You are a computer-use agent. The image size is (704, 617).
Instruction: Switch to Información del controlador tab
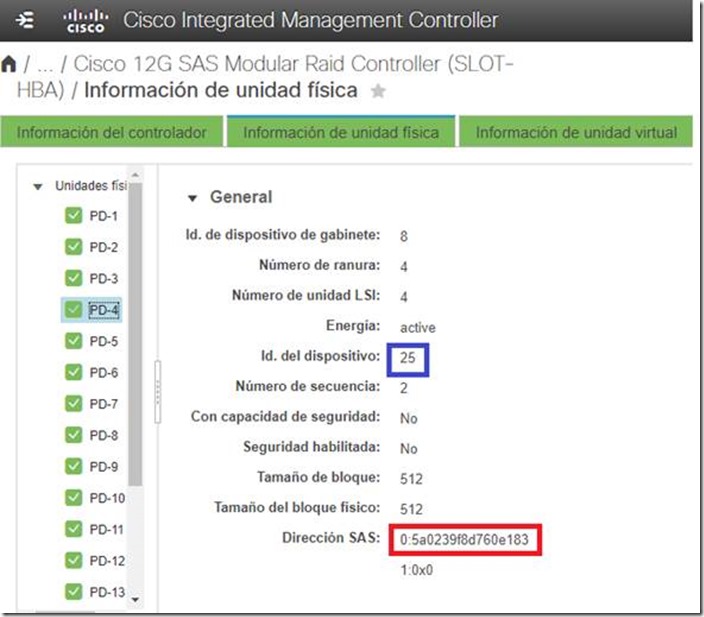point(112,132)
